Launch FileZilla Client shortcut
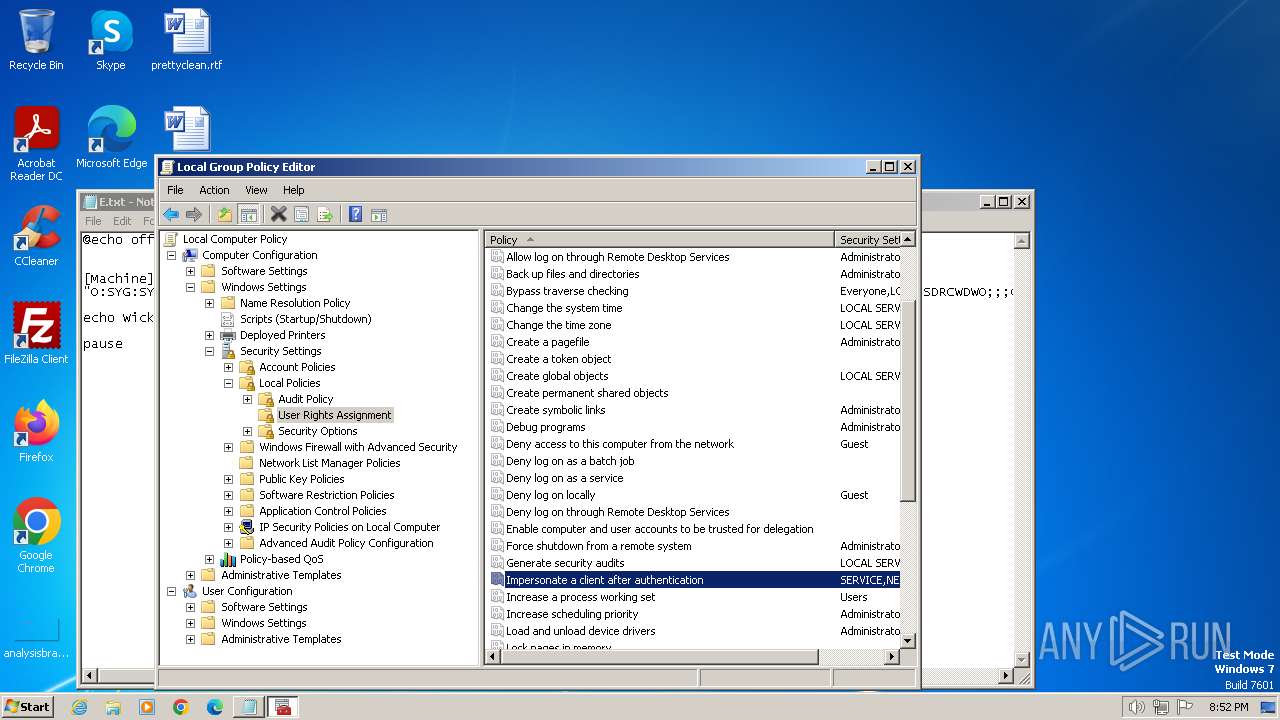The width and height of the screenshot is (1280, 720). 36,333
